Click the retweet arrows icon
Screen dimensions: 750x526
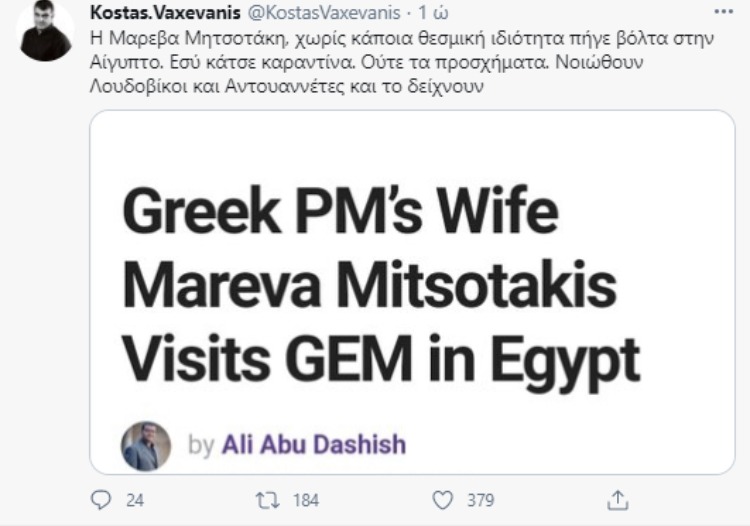coord(266,497)
